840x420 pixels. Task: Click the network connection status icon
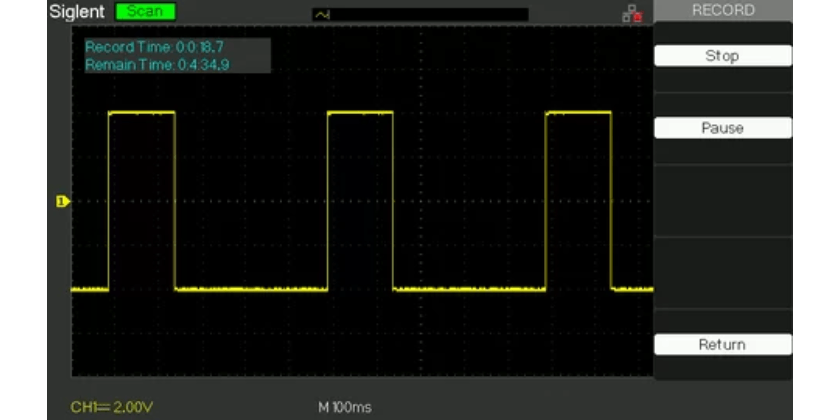click(x=631, y=13)
